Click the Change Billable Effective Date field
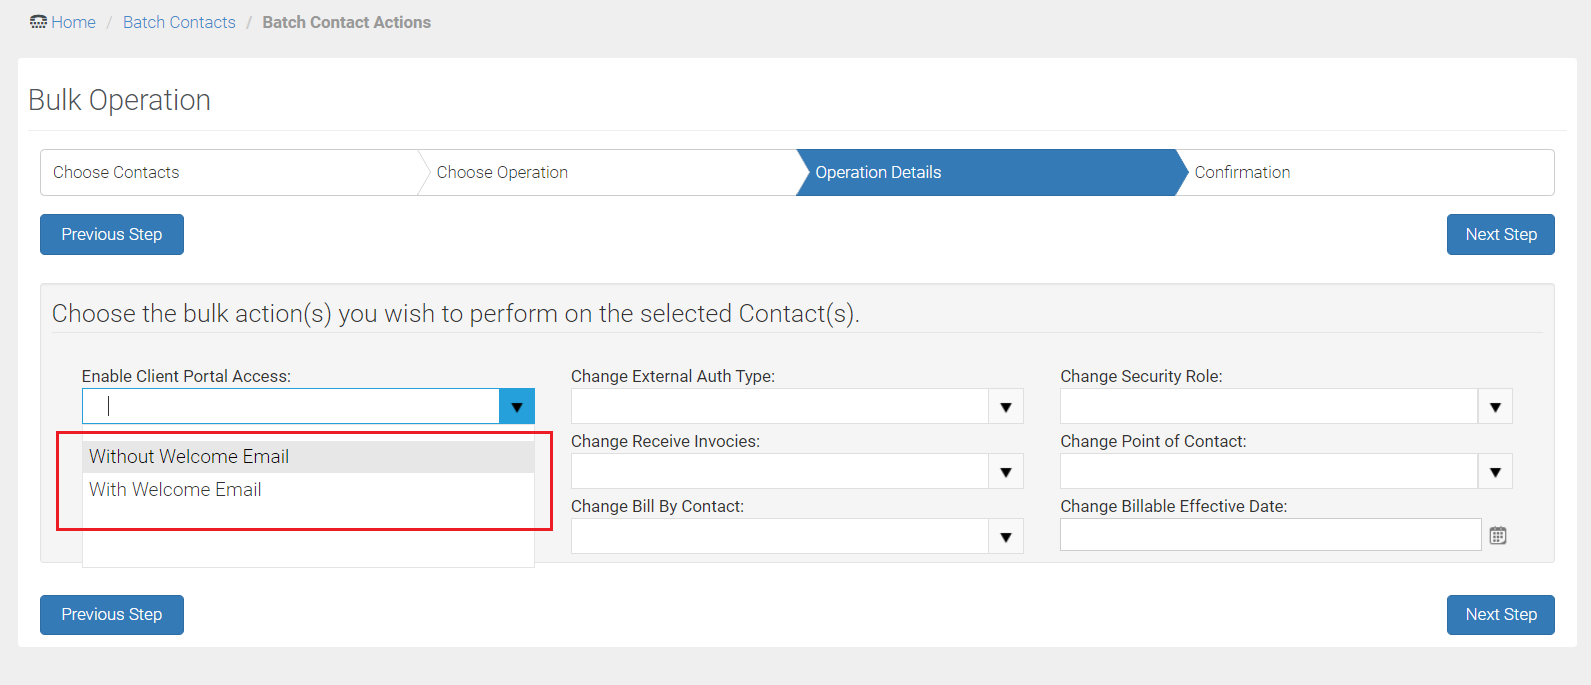 (1270, 535)
